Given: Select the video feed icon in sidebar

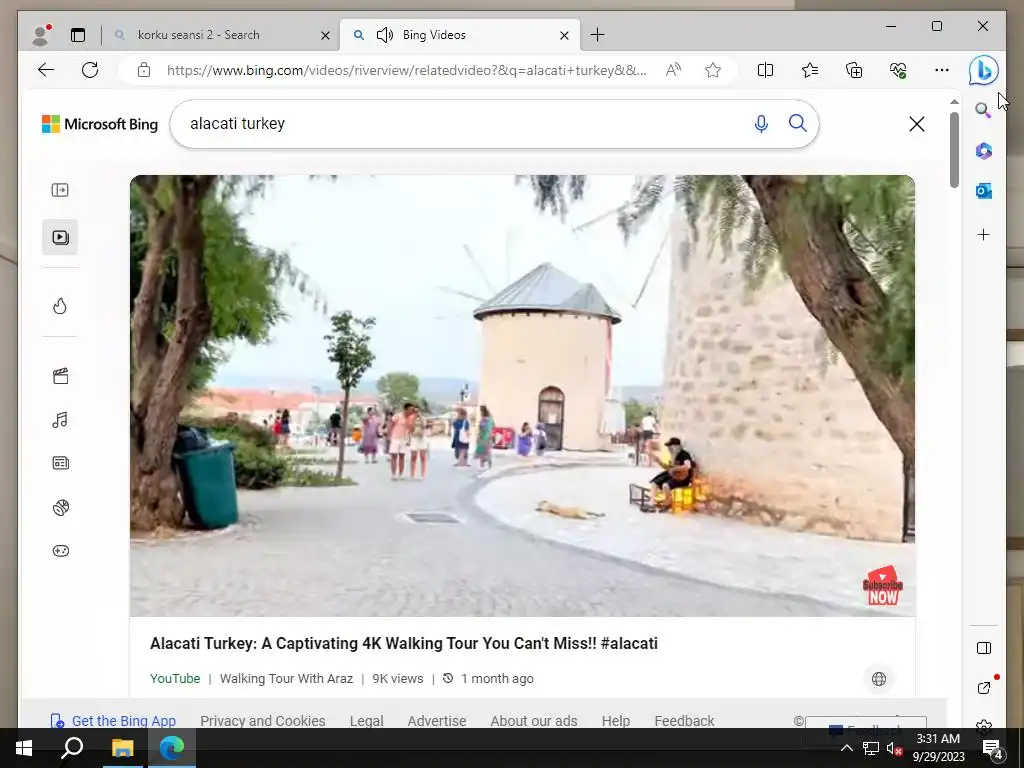Looking at the screenshot, I should (x=60, y=237).
